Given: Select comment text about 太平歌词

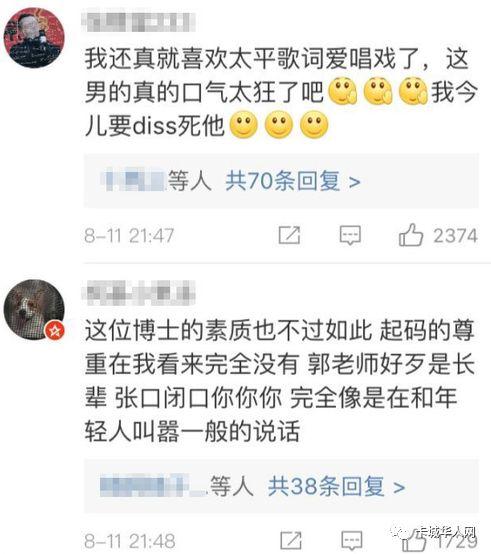Looking at the screenshot, I should 281,93.
